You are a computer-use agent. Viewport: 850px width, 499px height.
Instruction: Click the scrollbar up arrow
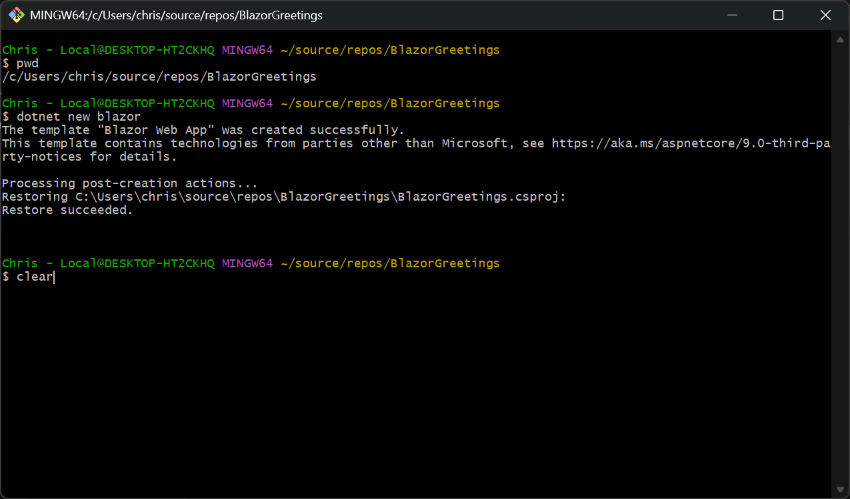(842, 38)
